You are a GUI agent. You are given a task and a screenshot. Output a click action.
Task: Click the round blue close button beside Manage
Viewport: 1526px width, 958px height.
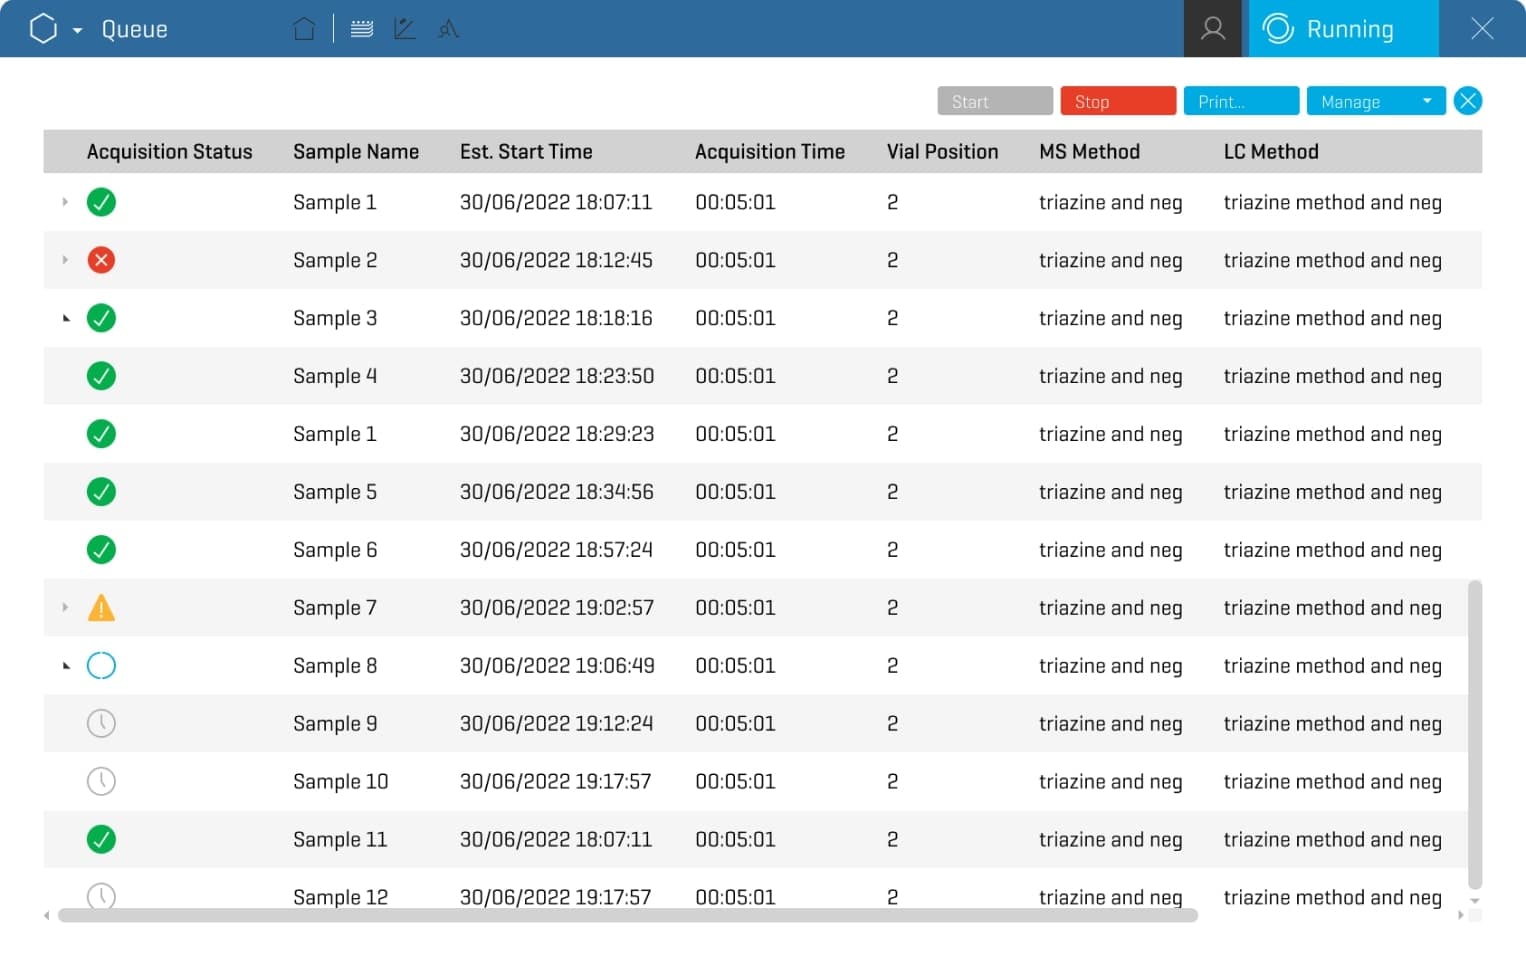pos(1467,101)
